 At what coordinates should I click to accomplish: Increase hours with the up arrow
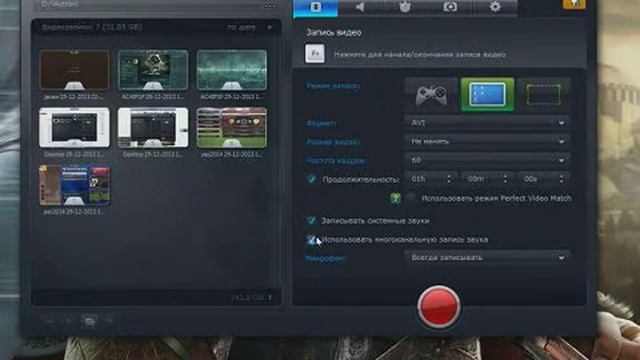(x=449, y=176)
